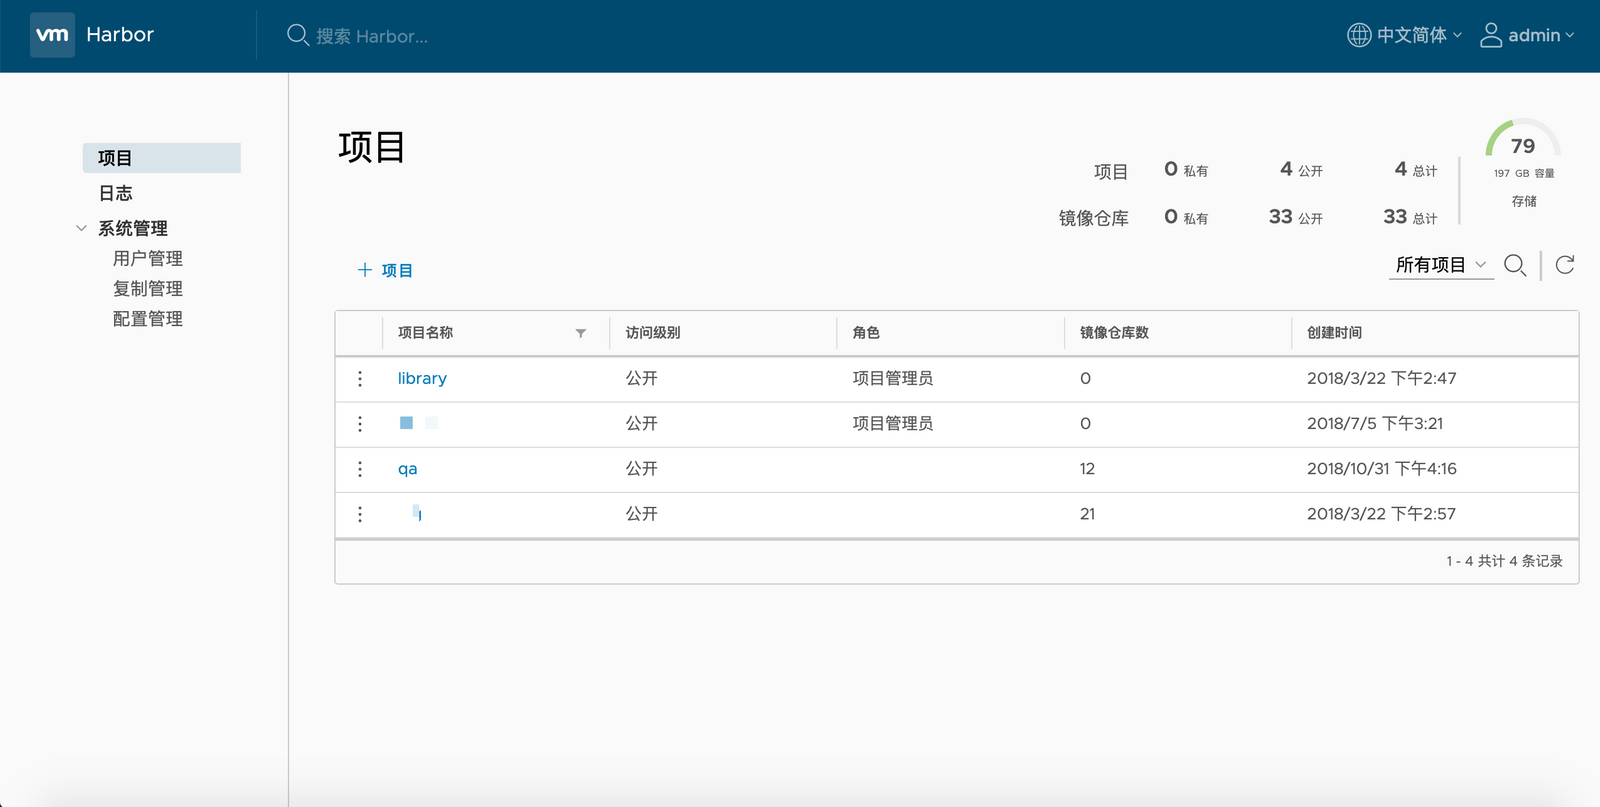Image resolution: width=1600 pixels, height=807 pixels.
Task: Open 用户管理 in the sidebar
Action: (x=148, y=258)
